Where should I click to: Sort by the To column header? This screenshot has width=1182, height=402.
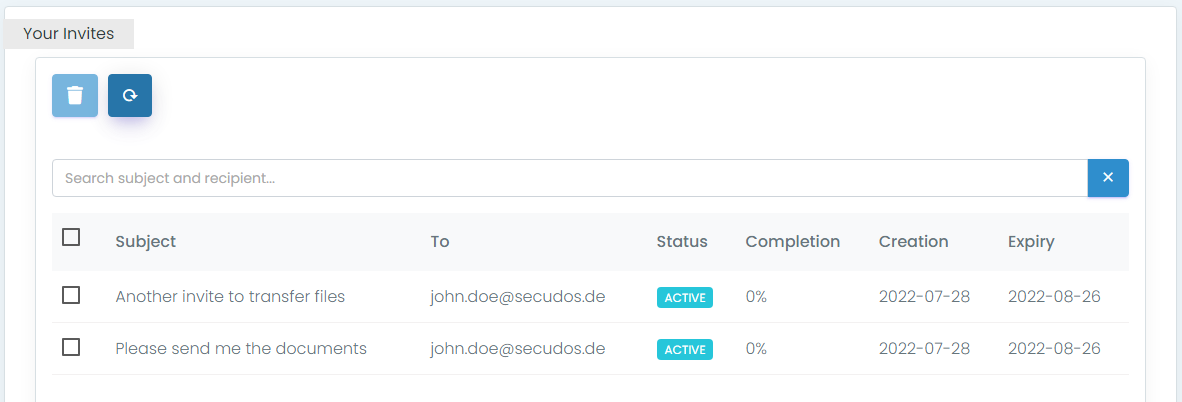coord(440,242)
